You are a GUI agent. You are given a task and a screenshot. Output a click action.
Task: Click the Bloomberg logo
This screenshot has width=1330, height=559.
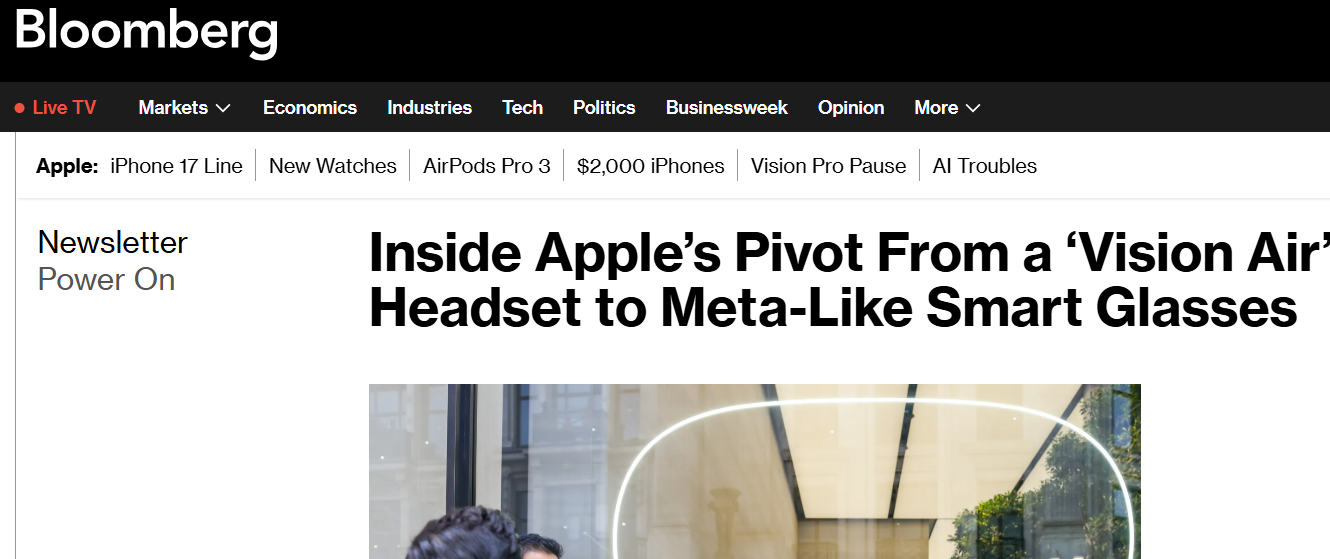[146, 31]
